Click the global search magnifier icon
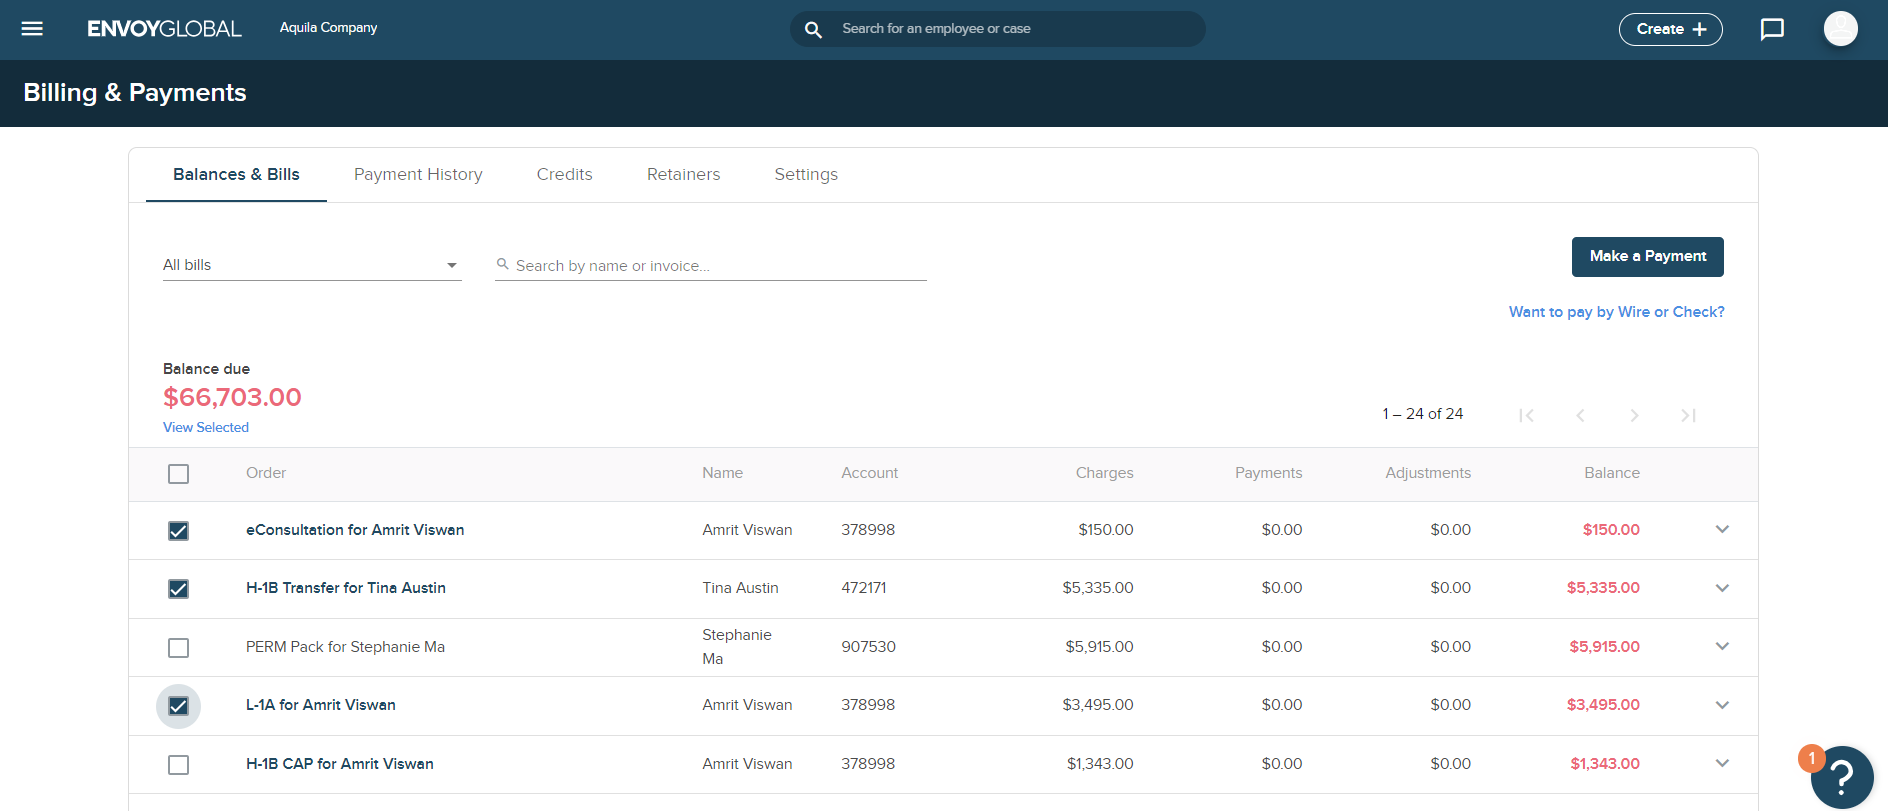1888x811 pixels. click(814, 30)
